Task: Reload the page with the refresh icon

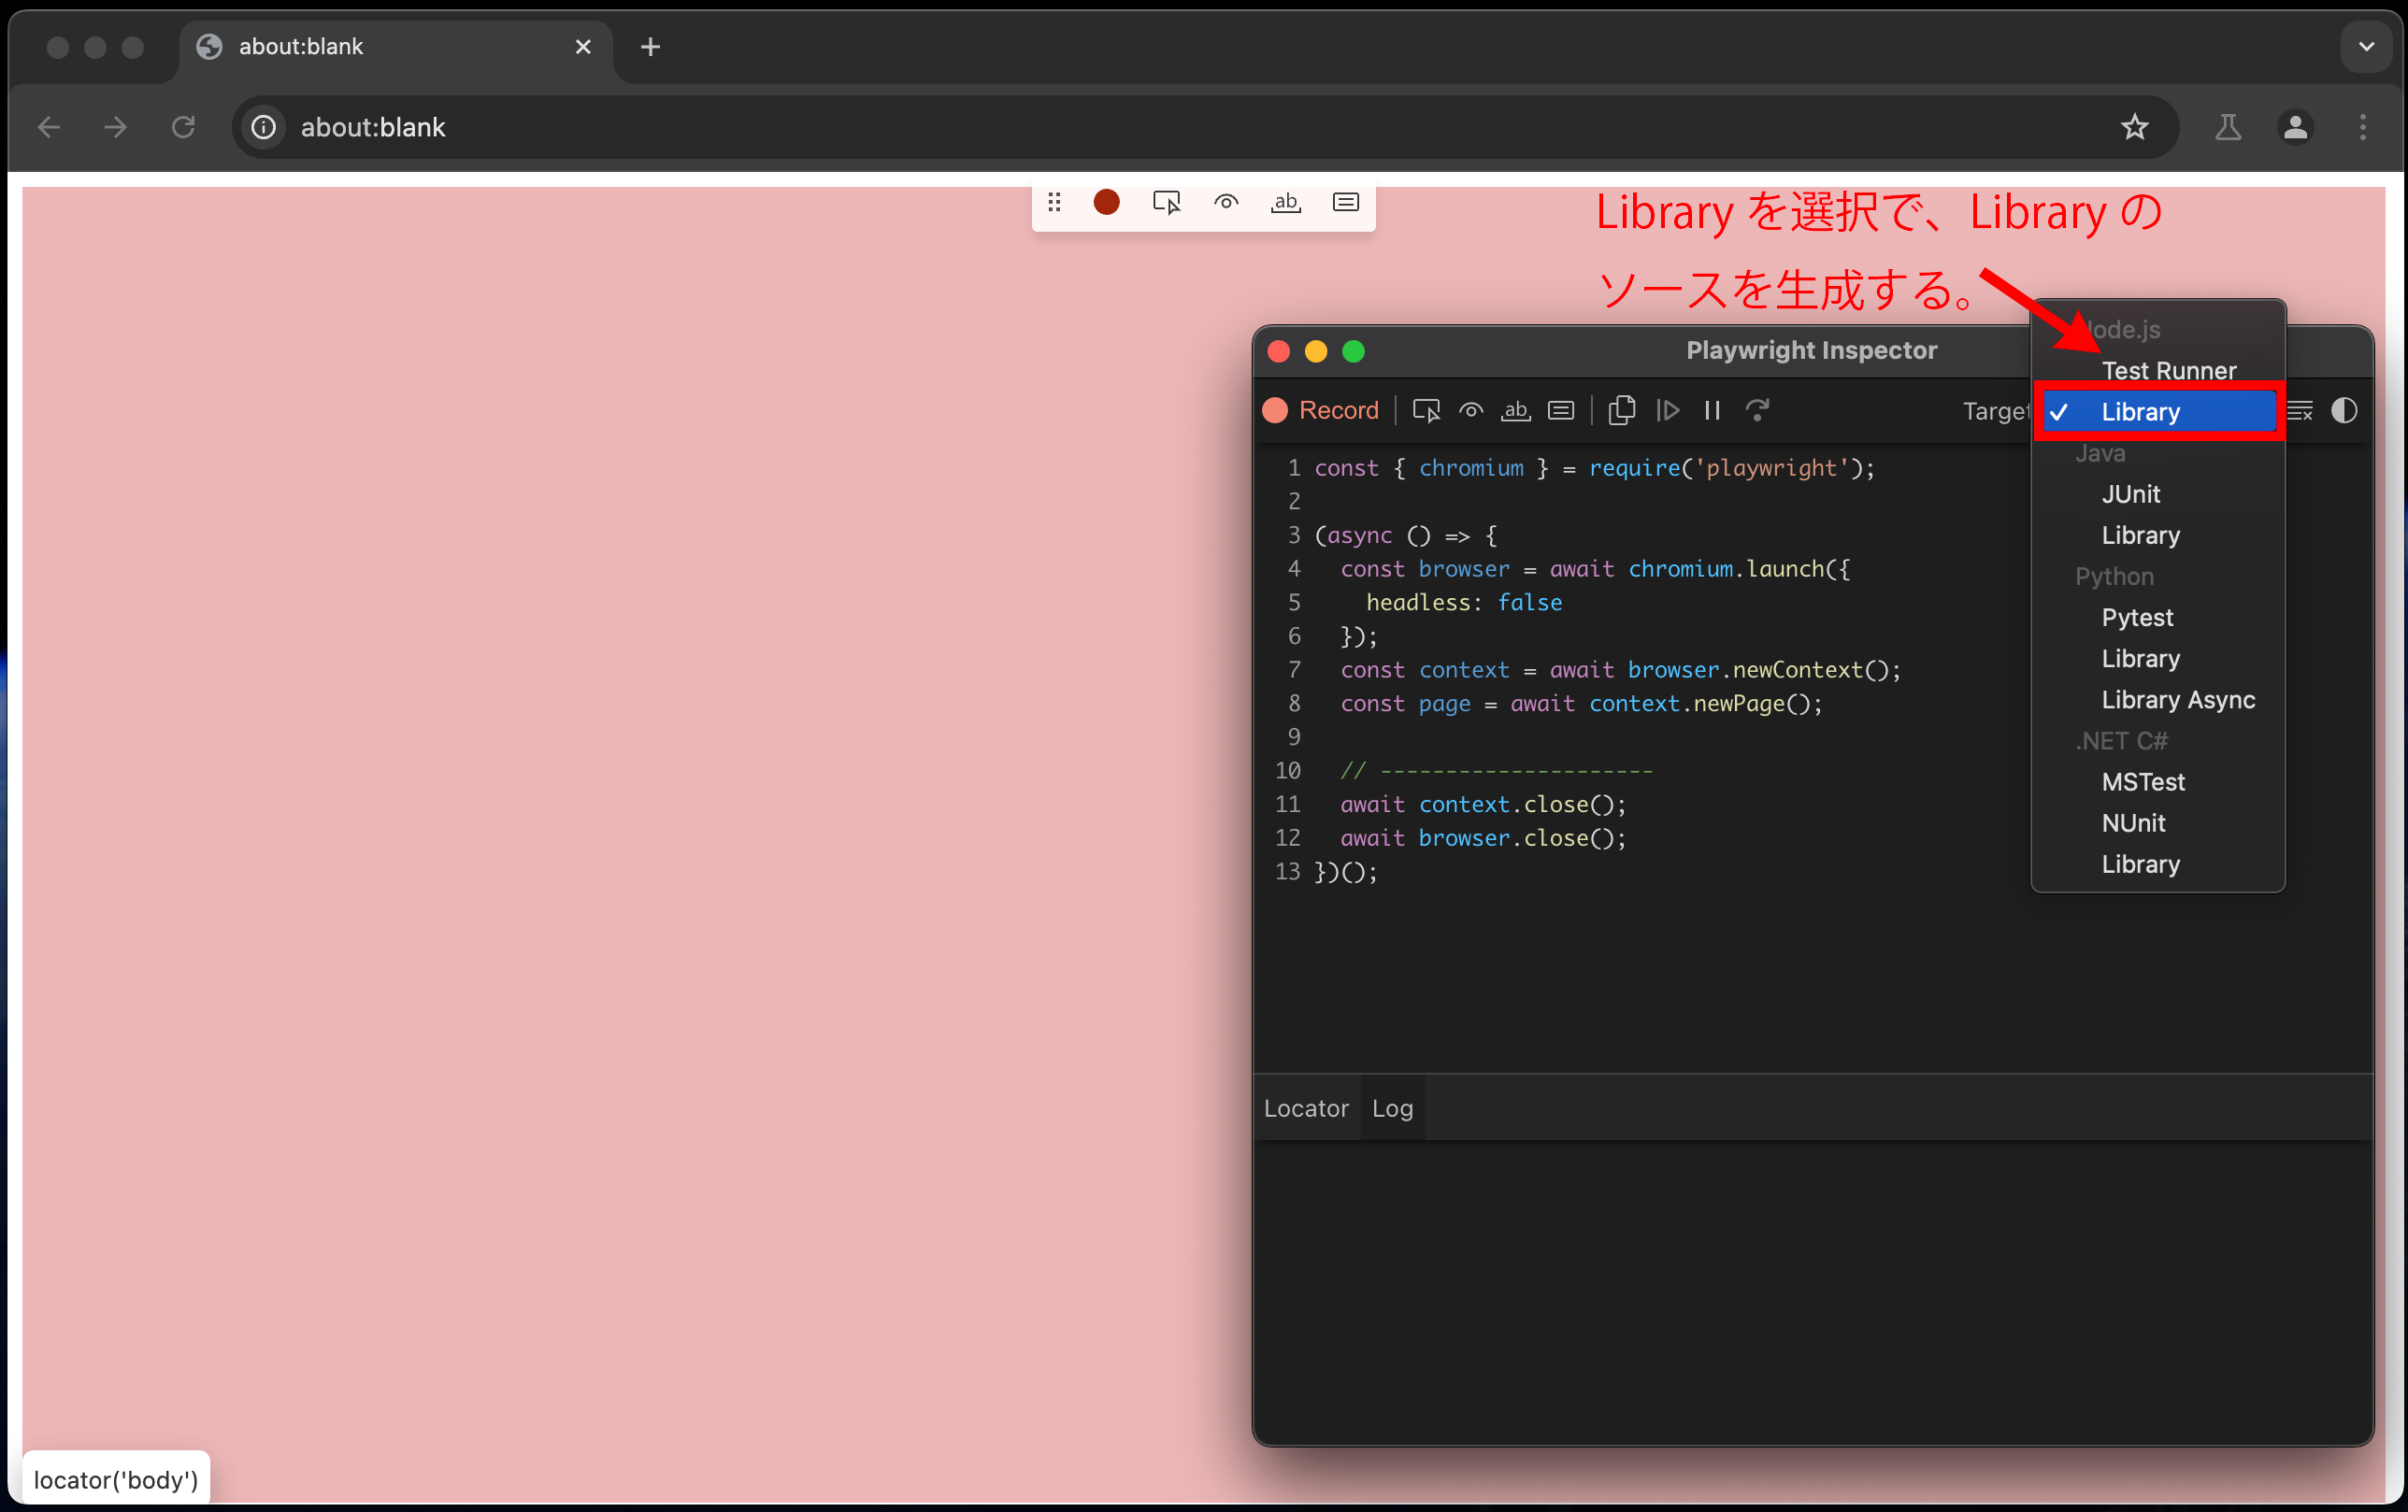Action: coord(183,127)
